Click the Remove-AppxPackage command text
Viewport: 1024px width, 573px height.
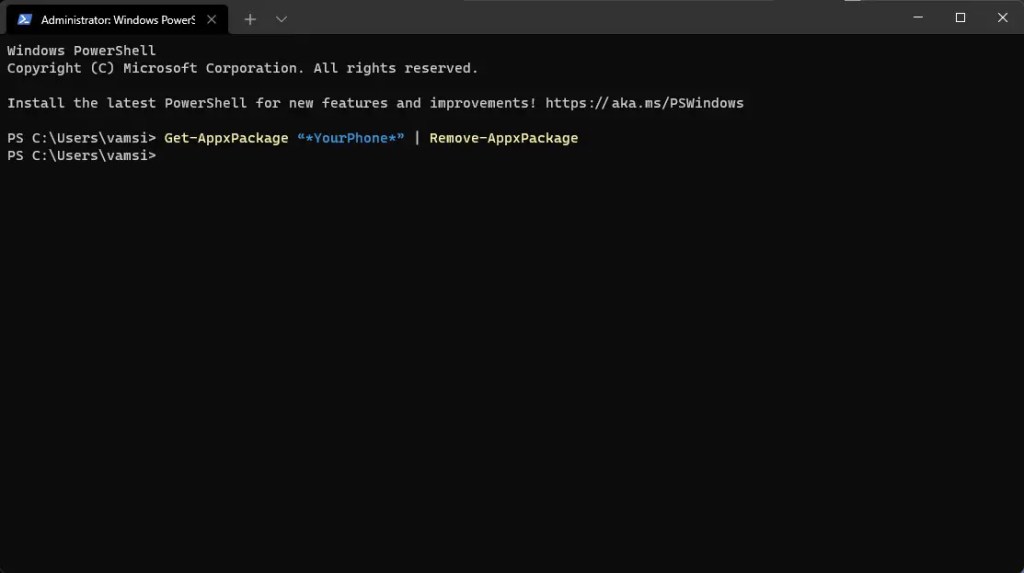504,139
